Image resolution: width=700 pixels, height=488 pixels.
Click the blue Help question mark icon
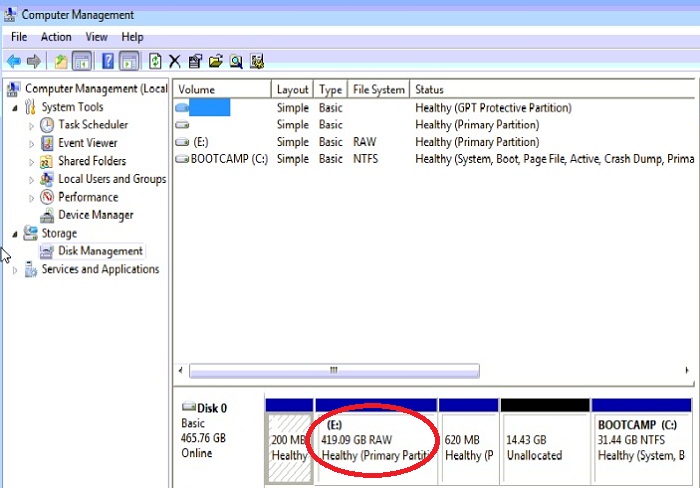click(108, 61)
